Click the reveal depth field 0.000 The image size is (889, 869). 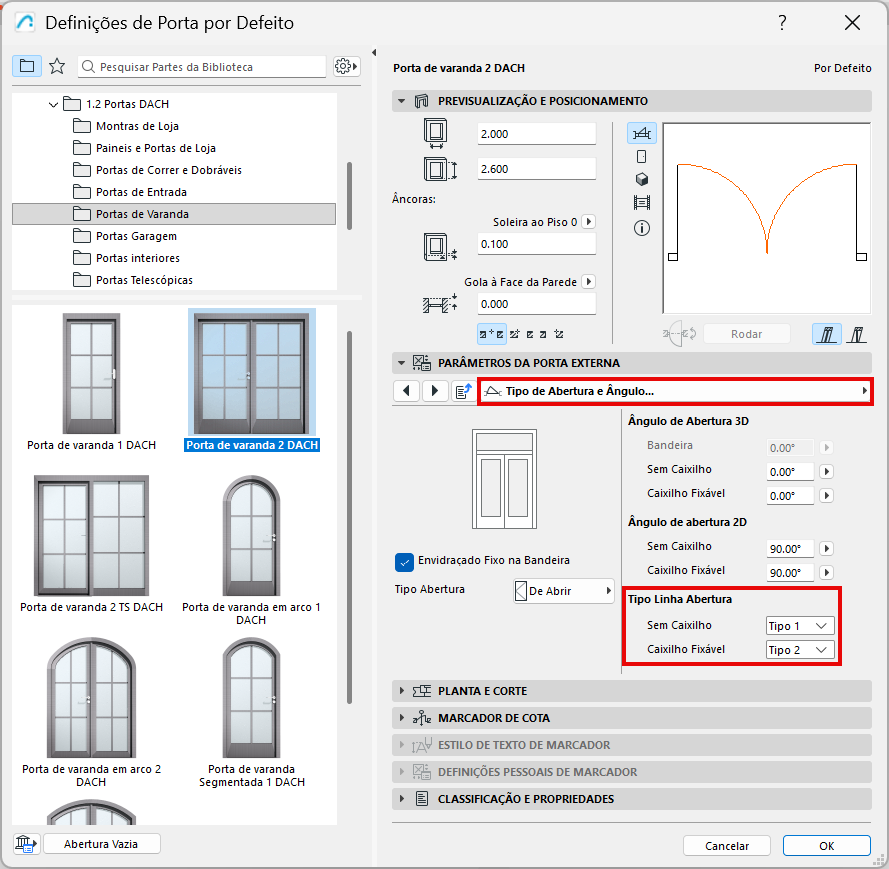[x=536, y=304]
